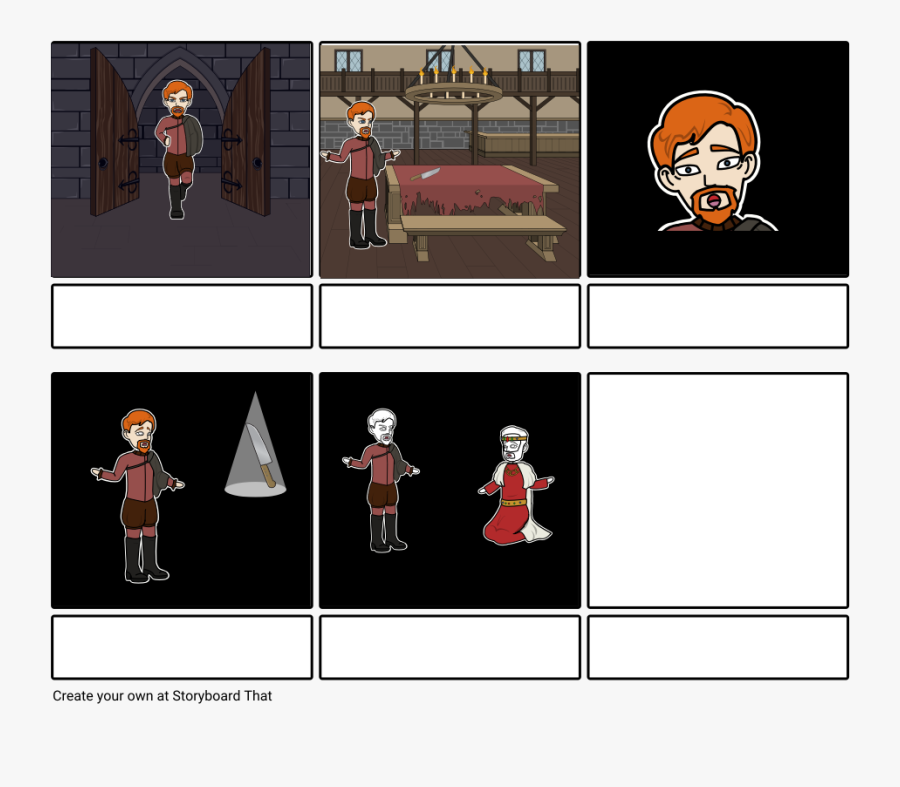The height and width of the screenshot is (787, 900).
Task: Select the empty white storyboard cell
Action: pos(717,489)
